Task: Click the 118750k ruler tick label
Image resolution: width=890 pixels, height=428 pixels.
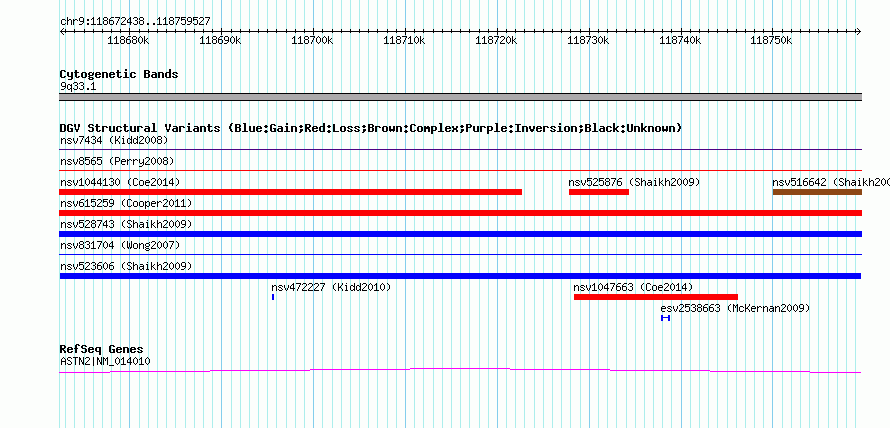Action: pyautogui.click(x=772, y=40)
